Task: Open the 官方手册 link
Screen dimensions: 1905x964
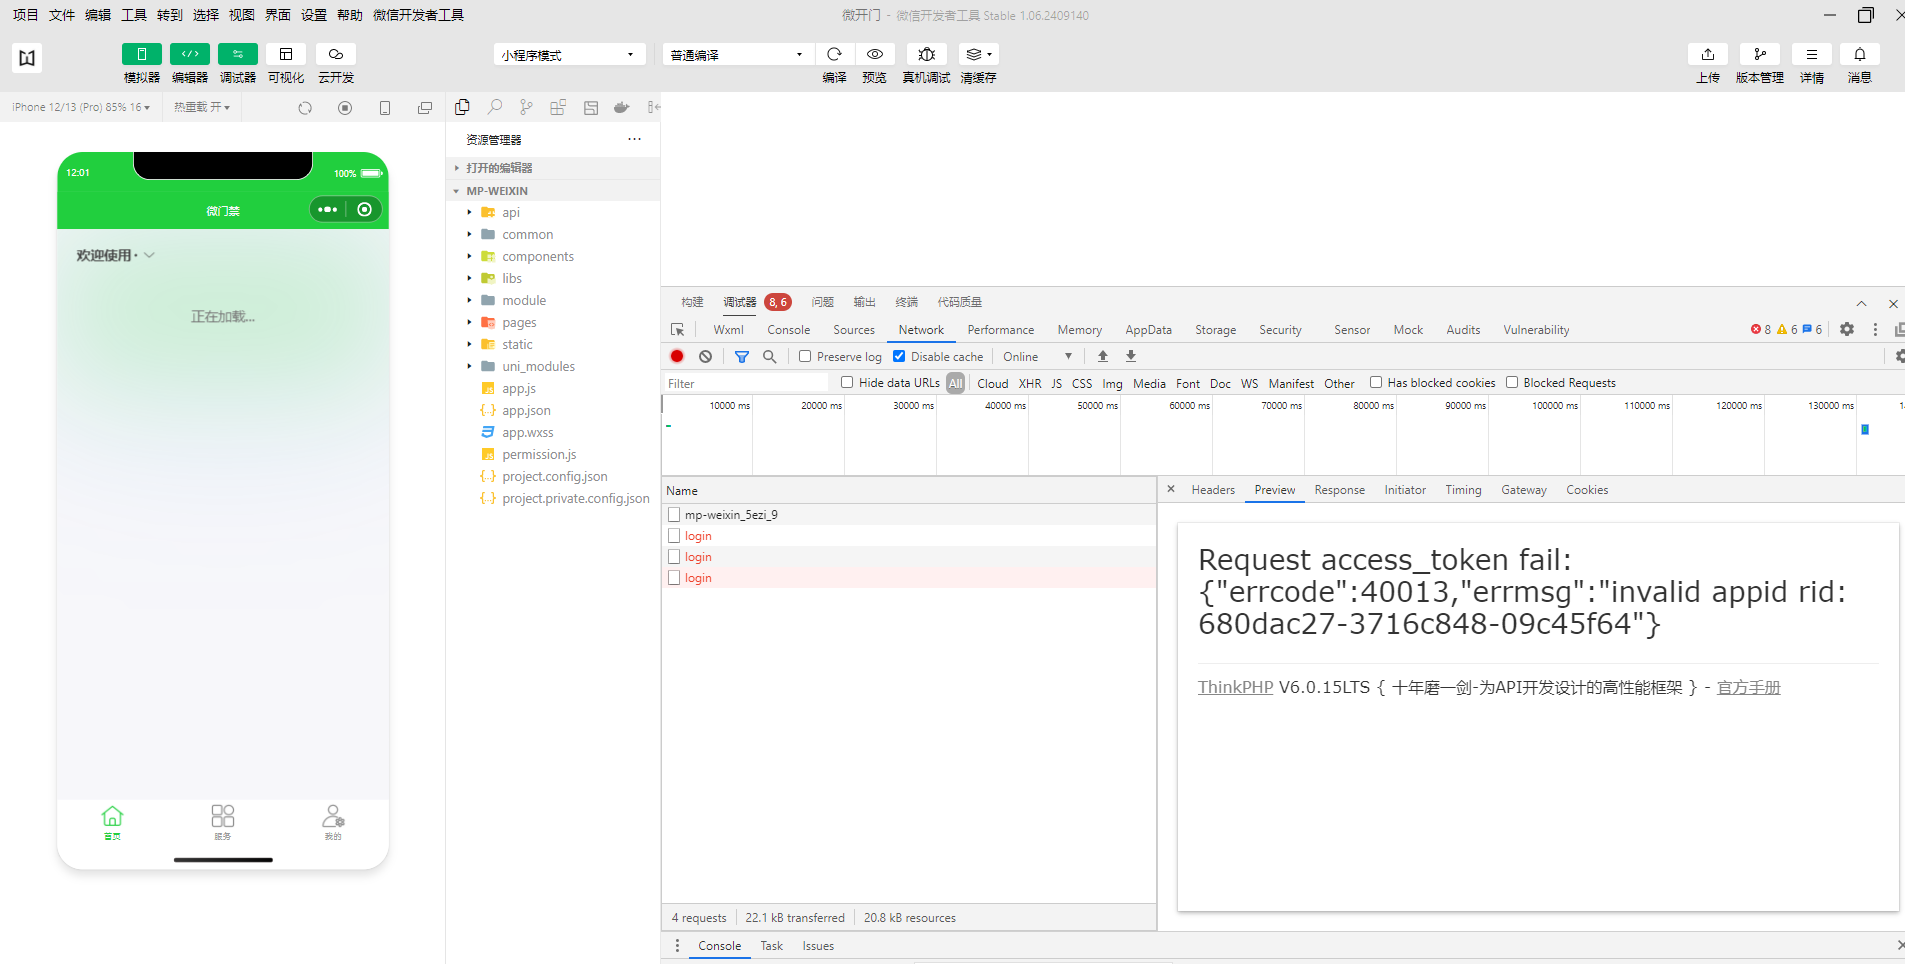Action: click(1748, 687)
